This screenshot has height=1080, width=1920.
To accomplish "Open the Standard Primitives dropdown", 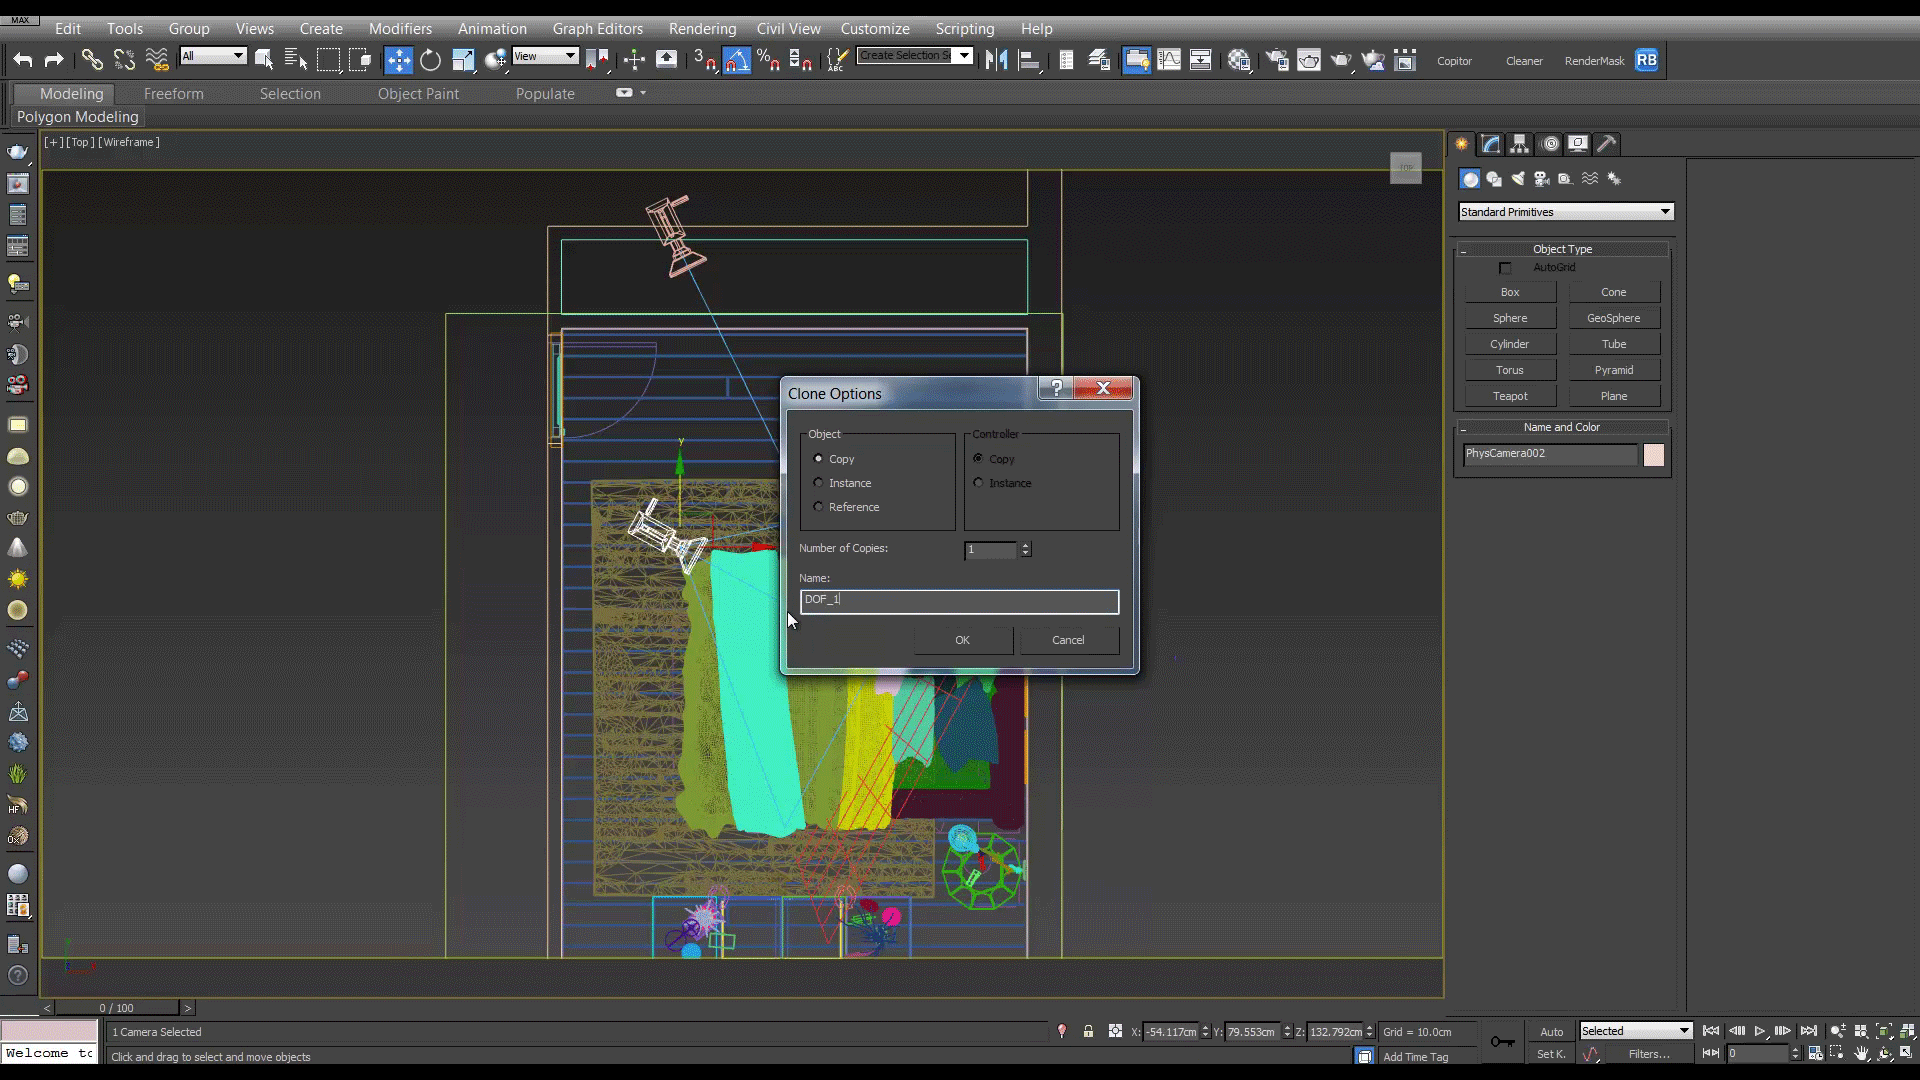I will pos(1566,212).
